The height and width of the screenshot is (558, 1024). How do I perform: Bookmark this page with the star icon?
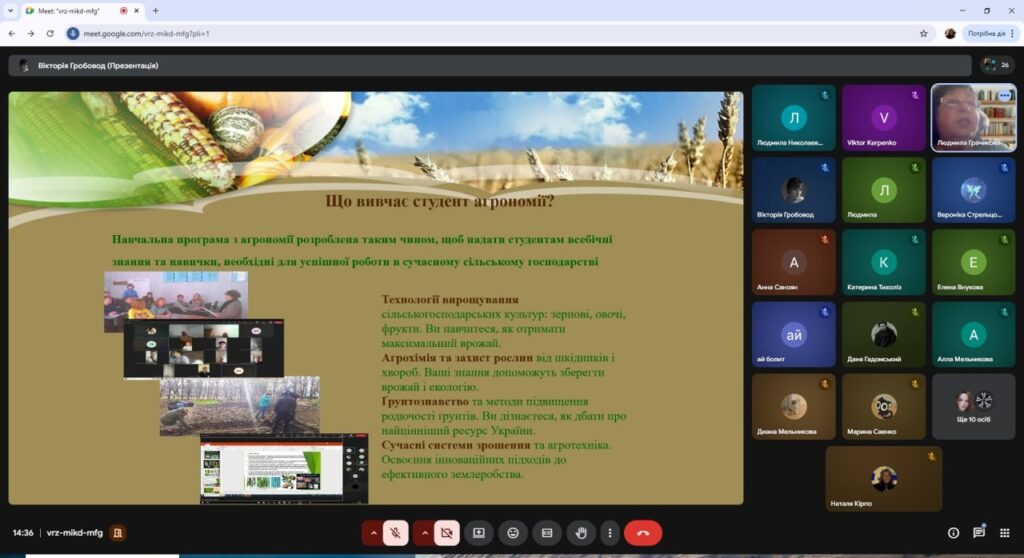923,33
